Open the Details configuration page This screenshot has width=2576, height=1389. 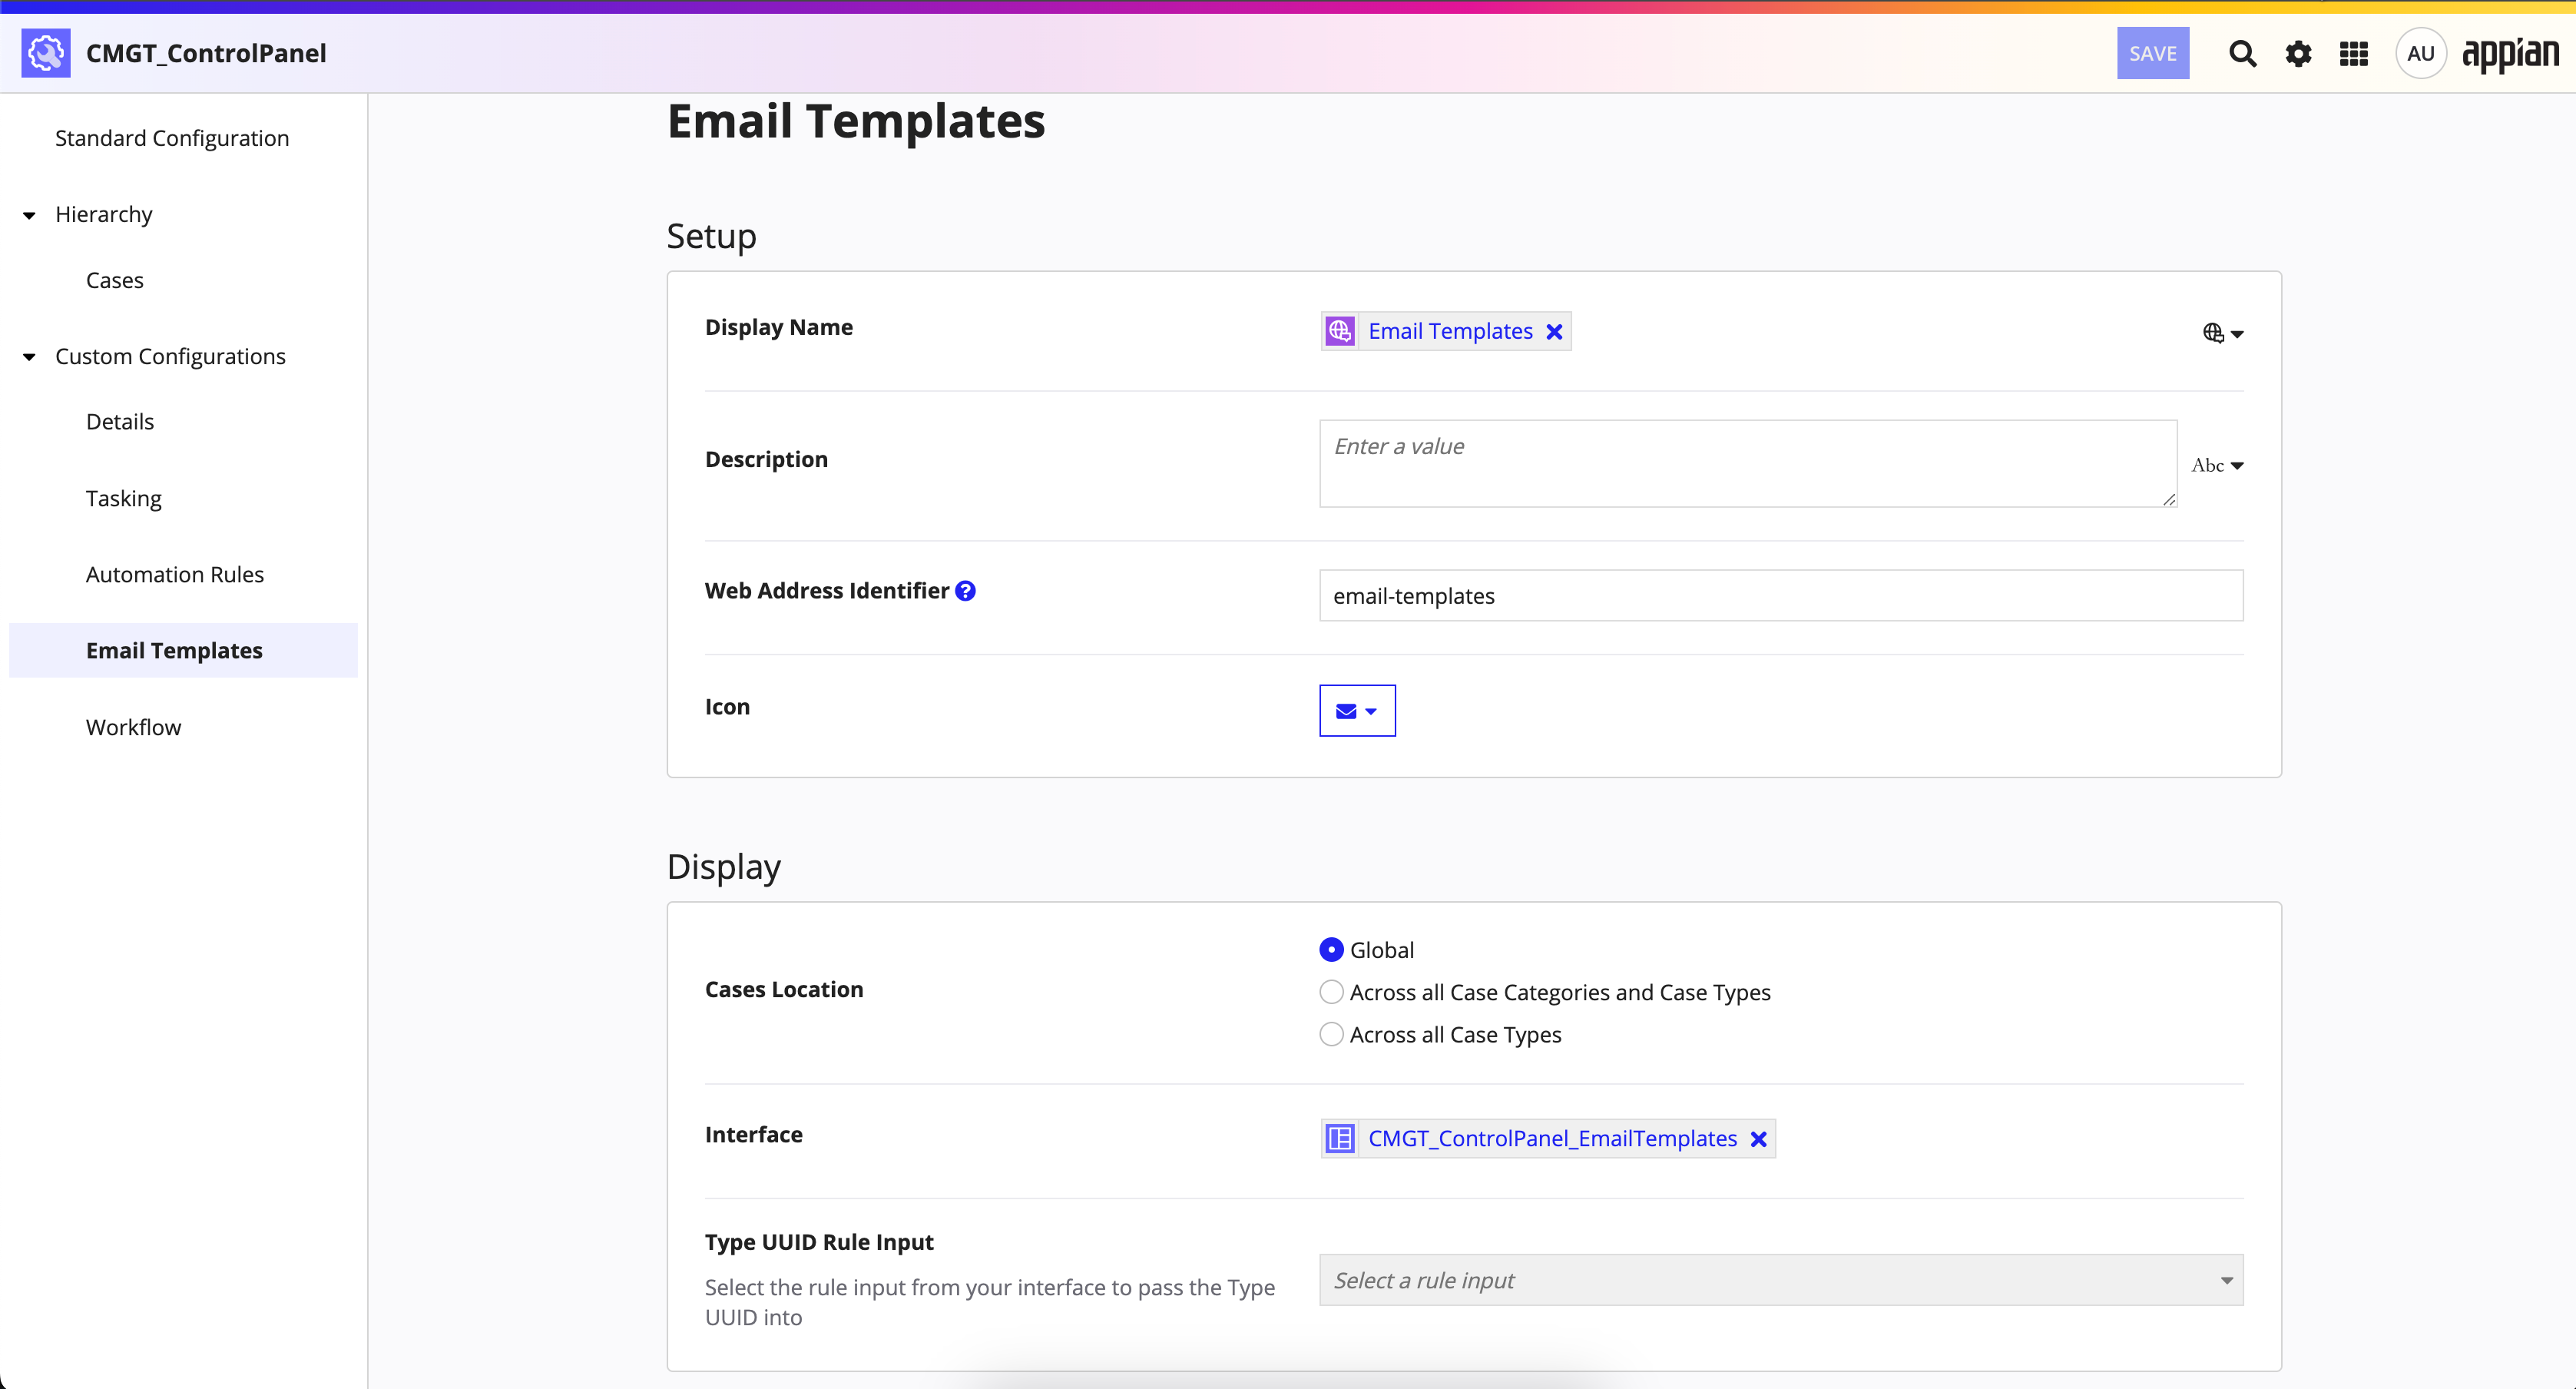point(120,422)
